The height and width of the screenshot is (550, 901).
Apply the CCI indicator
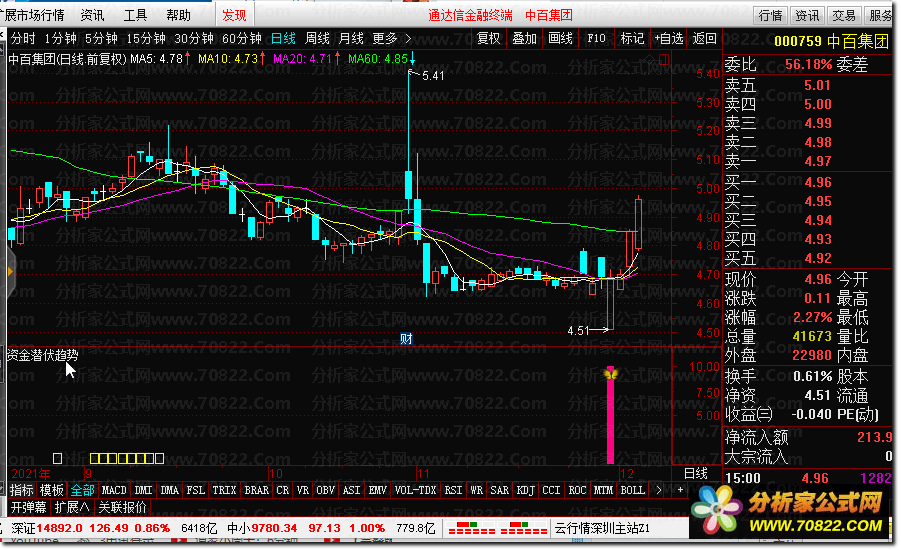pos(551,490)
